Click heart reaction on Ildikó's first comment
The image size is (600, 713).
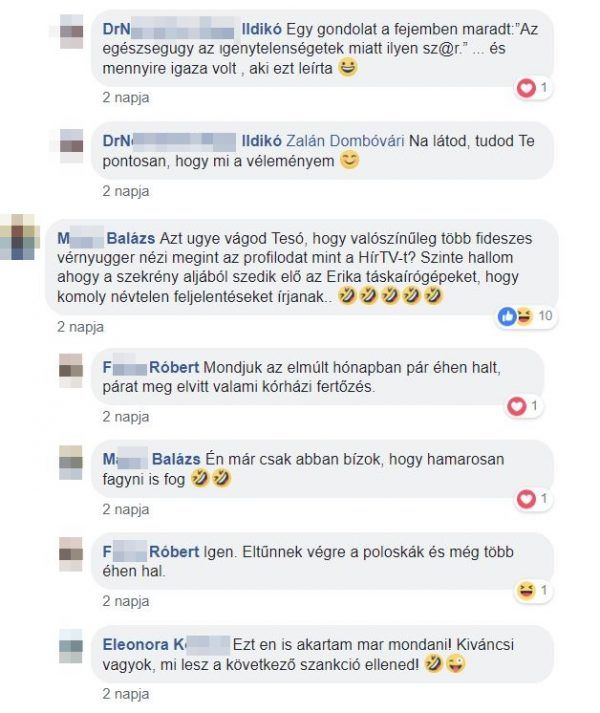pos(533,87)
